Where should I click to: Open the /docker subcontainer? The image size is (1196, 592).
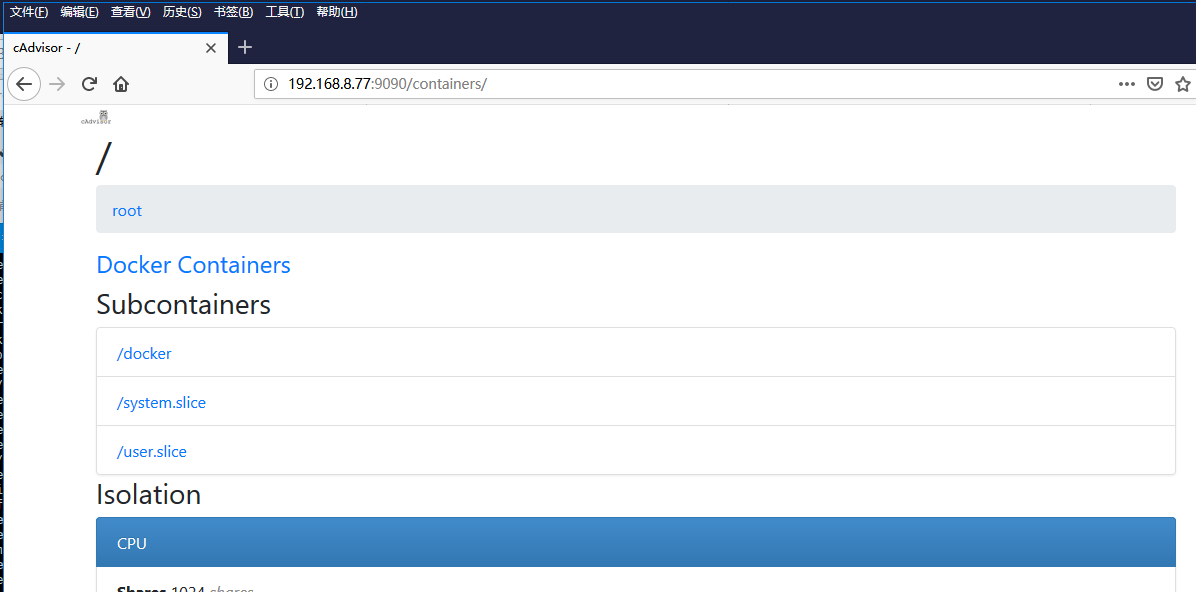144,354
